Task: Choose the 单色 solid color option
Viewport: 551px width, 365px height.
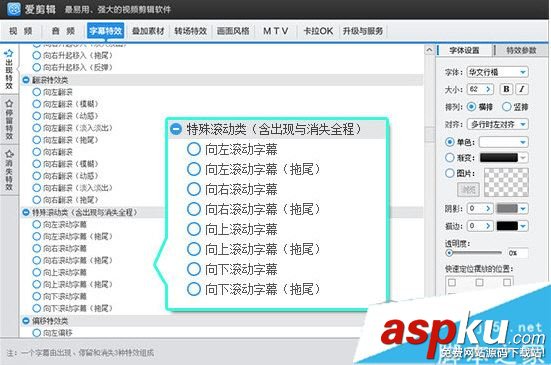Action: point(449,142)
